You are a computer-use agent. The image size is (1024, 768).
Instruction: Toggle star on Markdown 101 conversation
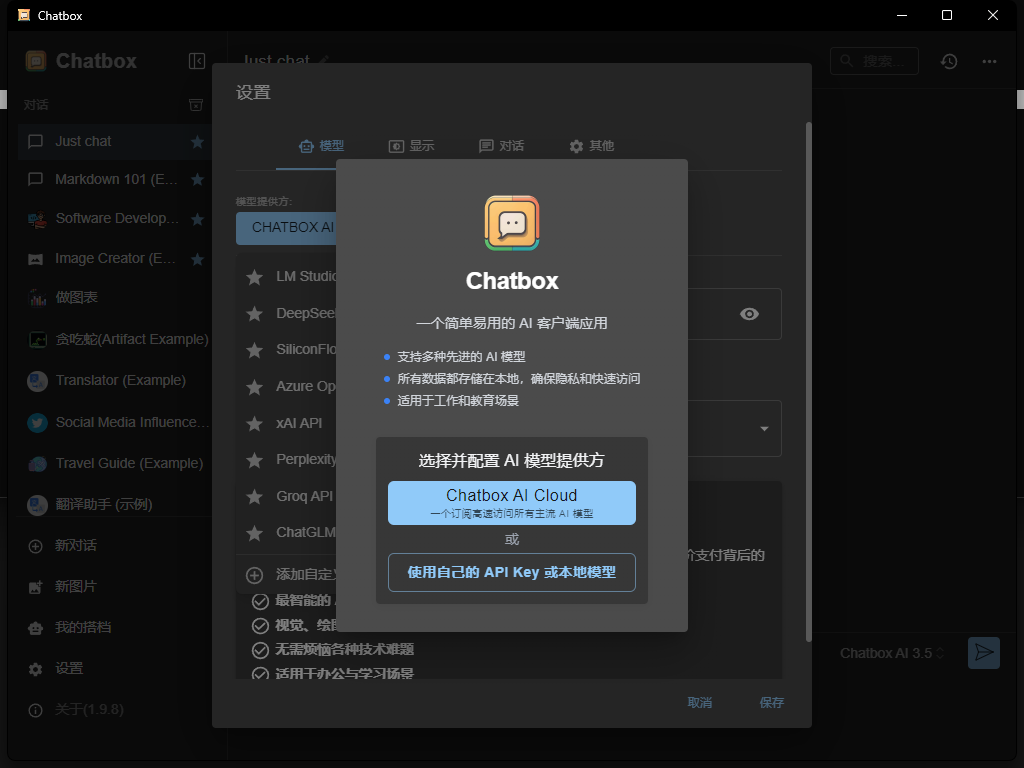click(197, 180)
